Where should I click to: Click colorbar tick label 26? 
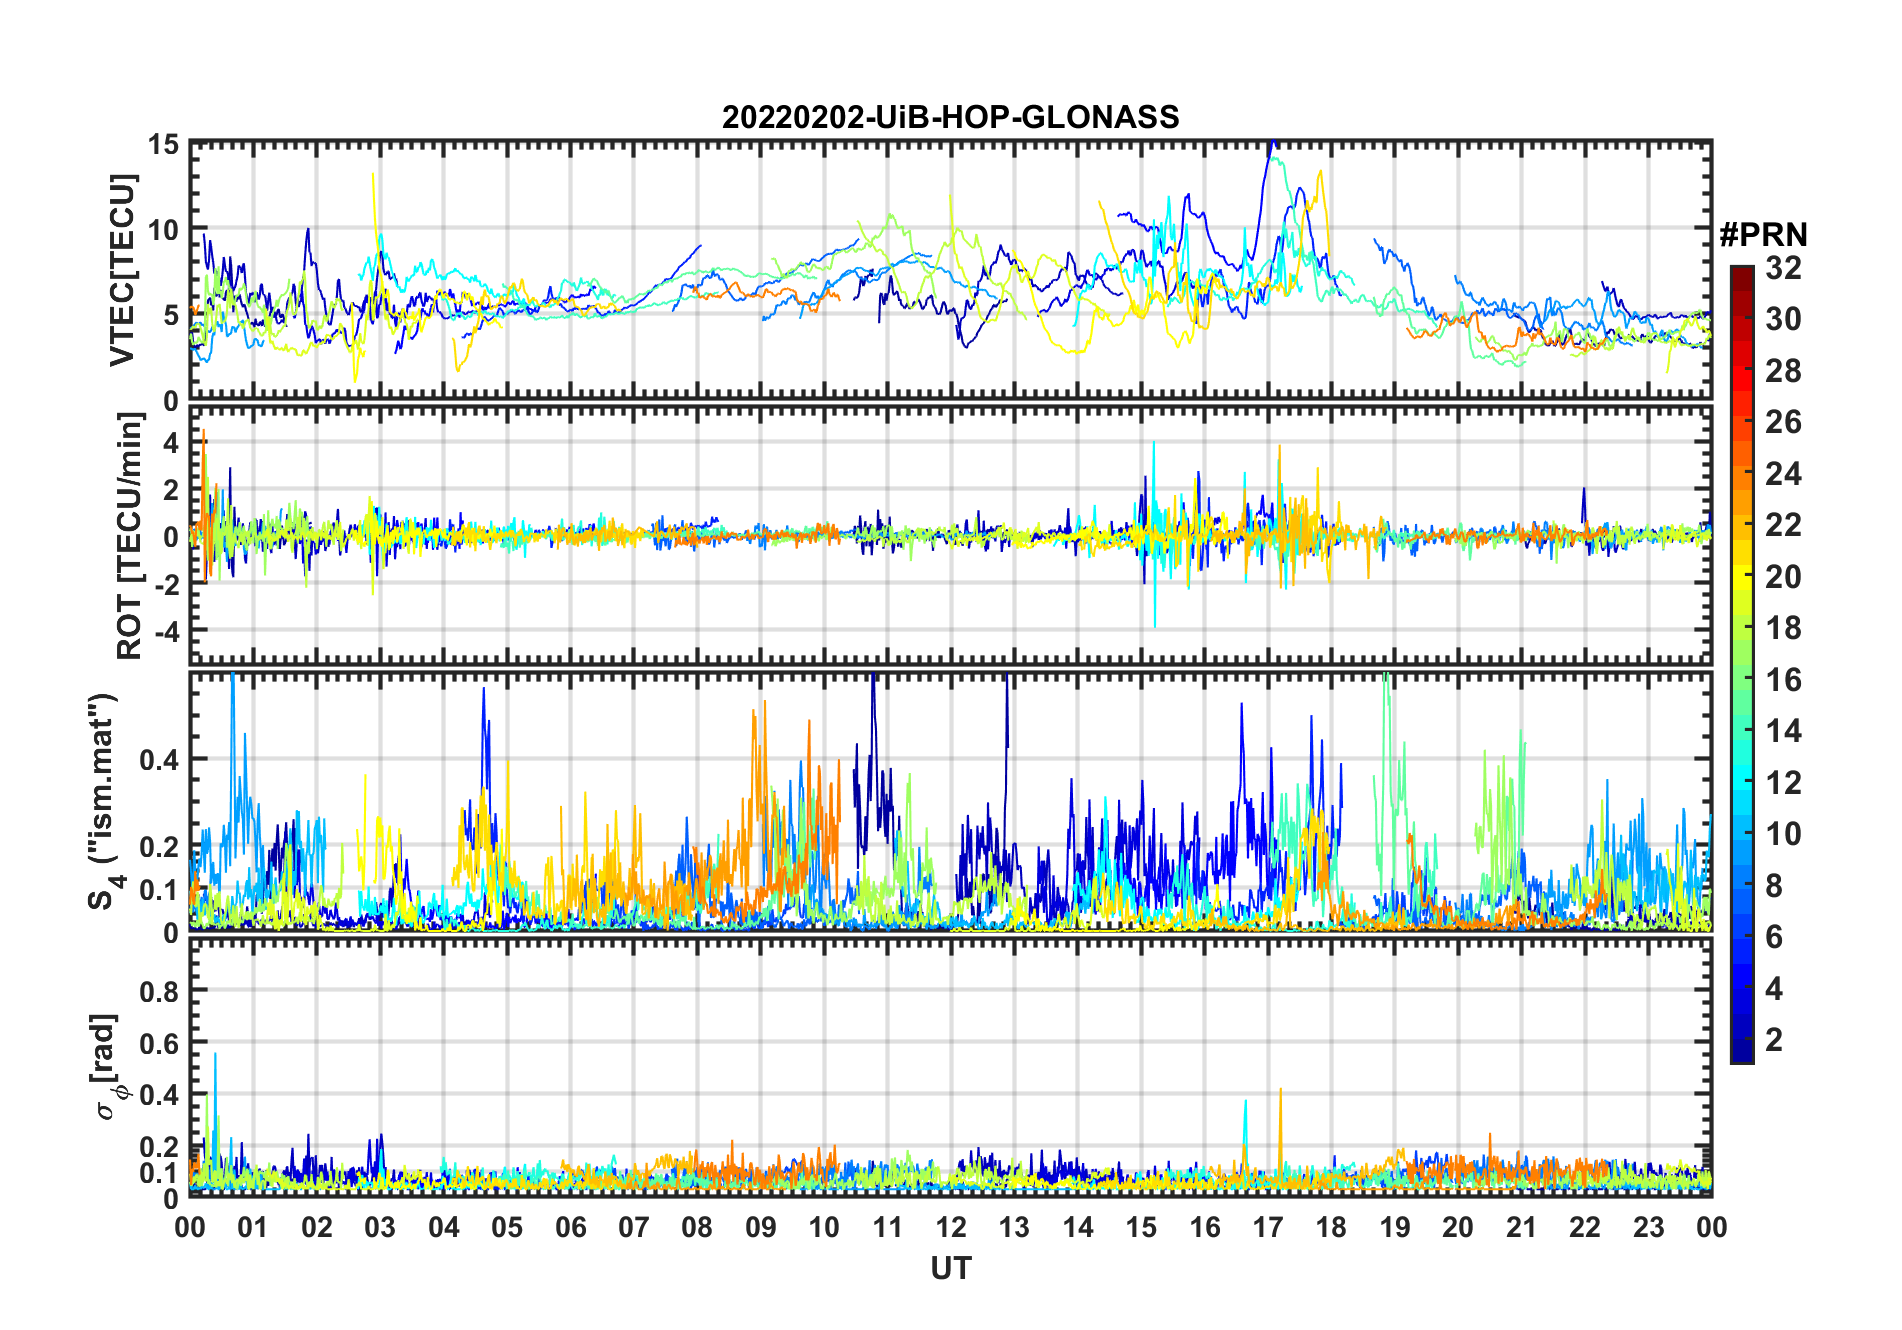tap(1783, 422)
